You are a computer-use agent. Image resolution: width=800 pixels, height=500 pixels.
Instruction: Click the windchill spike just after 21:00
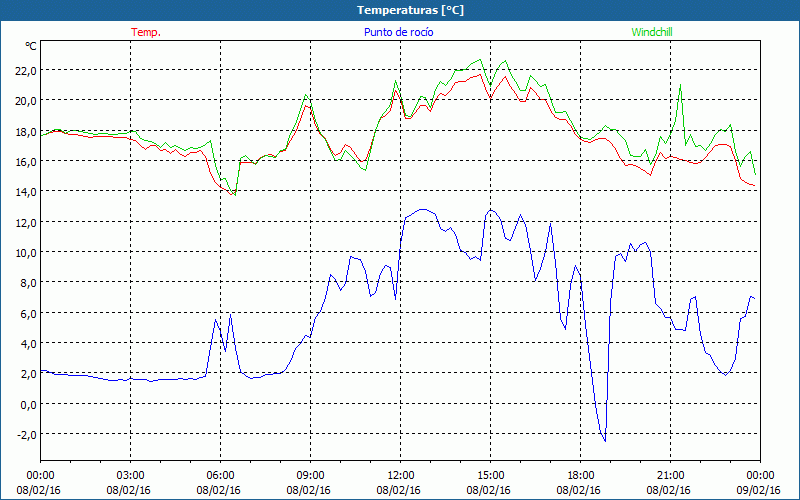[680, 85]
